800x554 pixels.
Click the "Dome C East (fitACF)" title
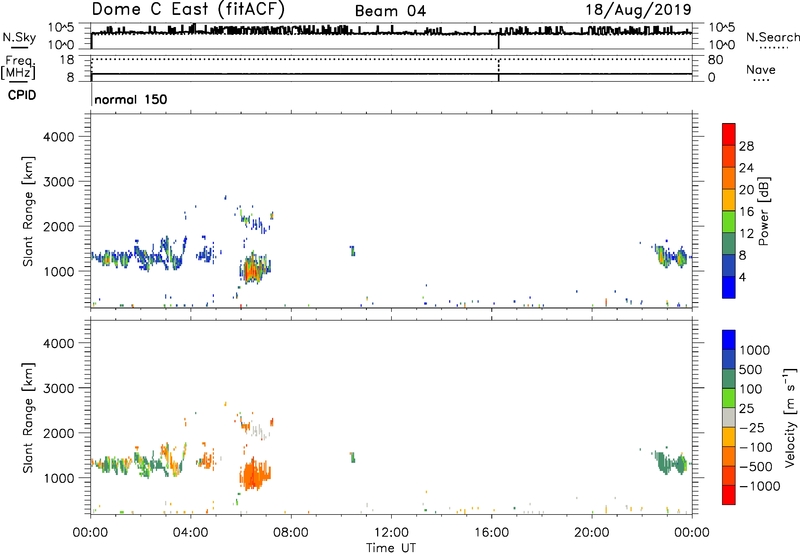tap(188, 10)
